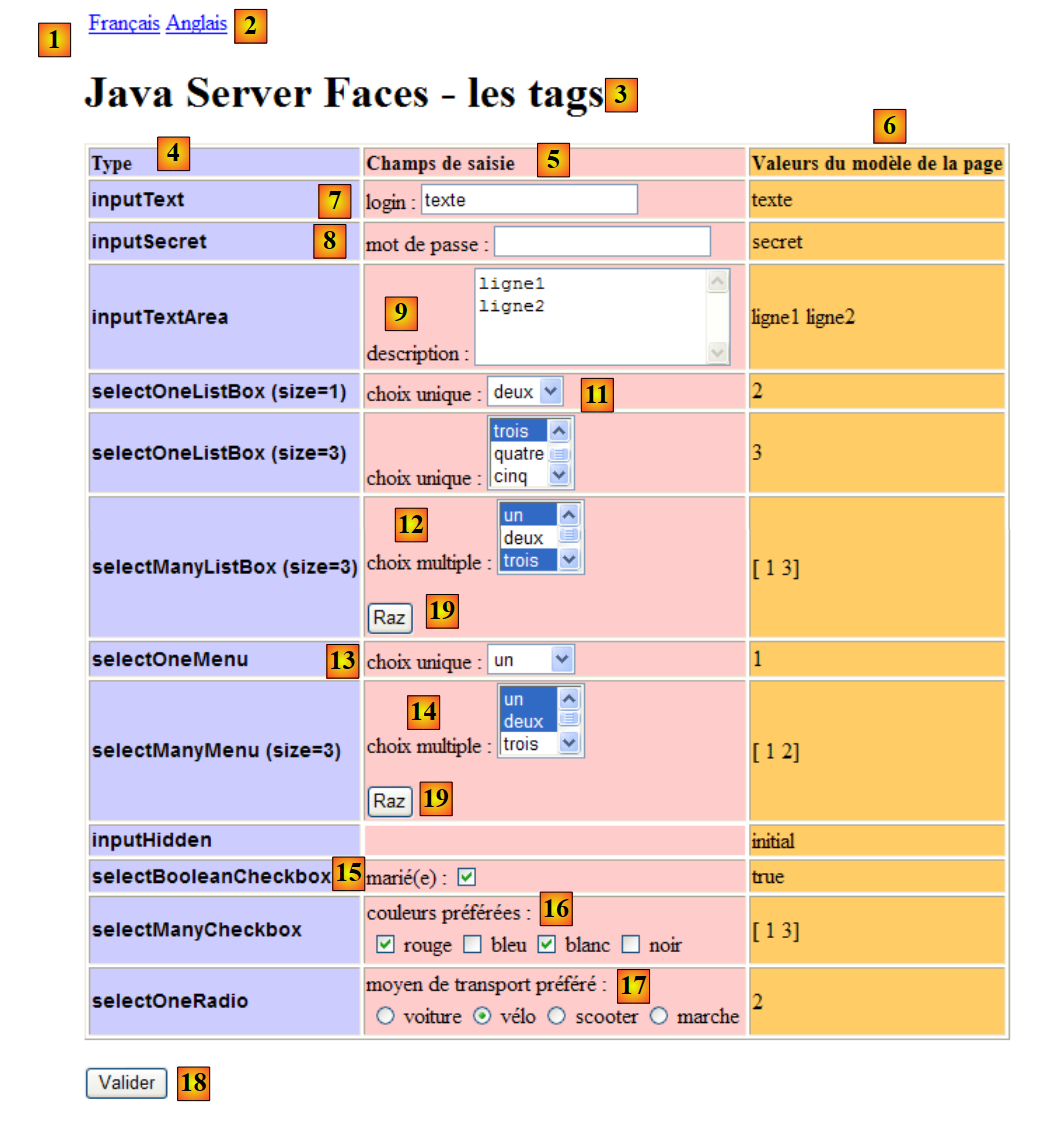Click the login text input field

[528, 200]
